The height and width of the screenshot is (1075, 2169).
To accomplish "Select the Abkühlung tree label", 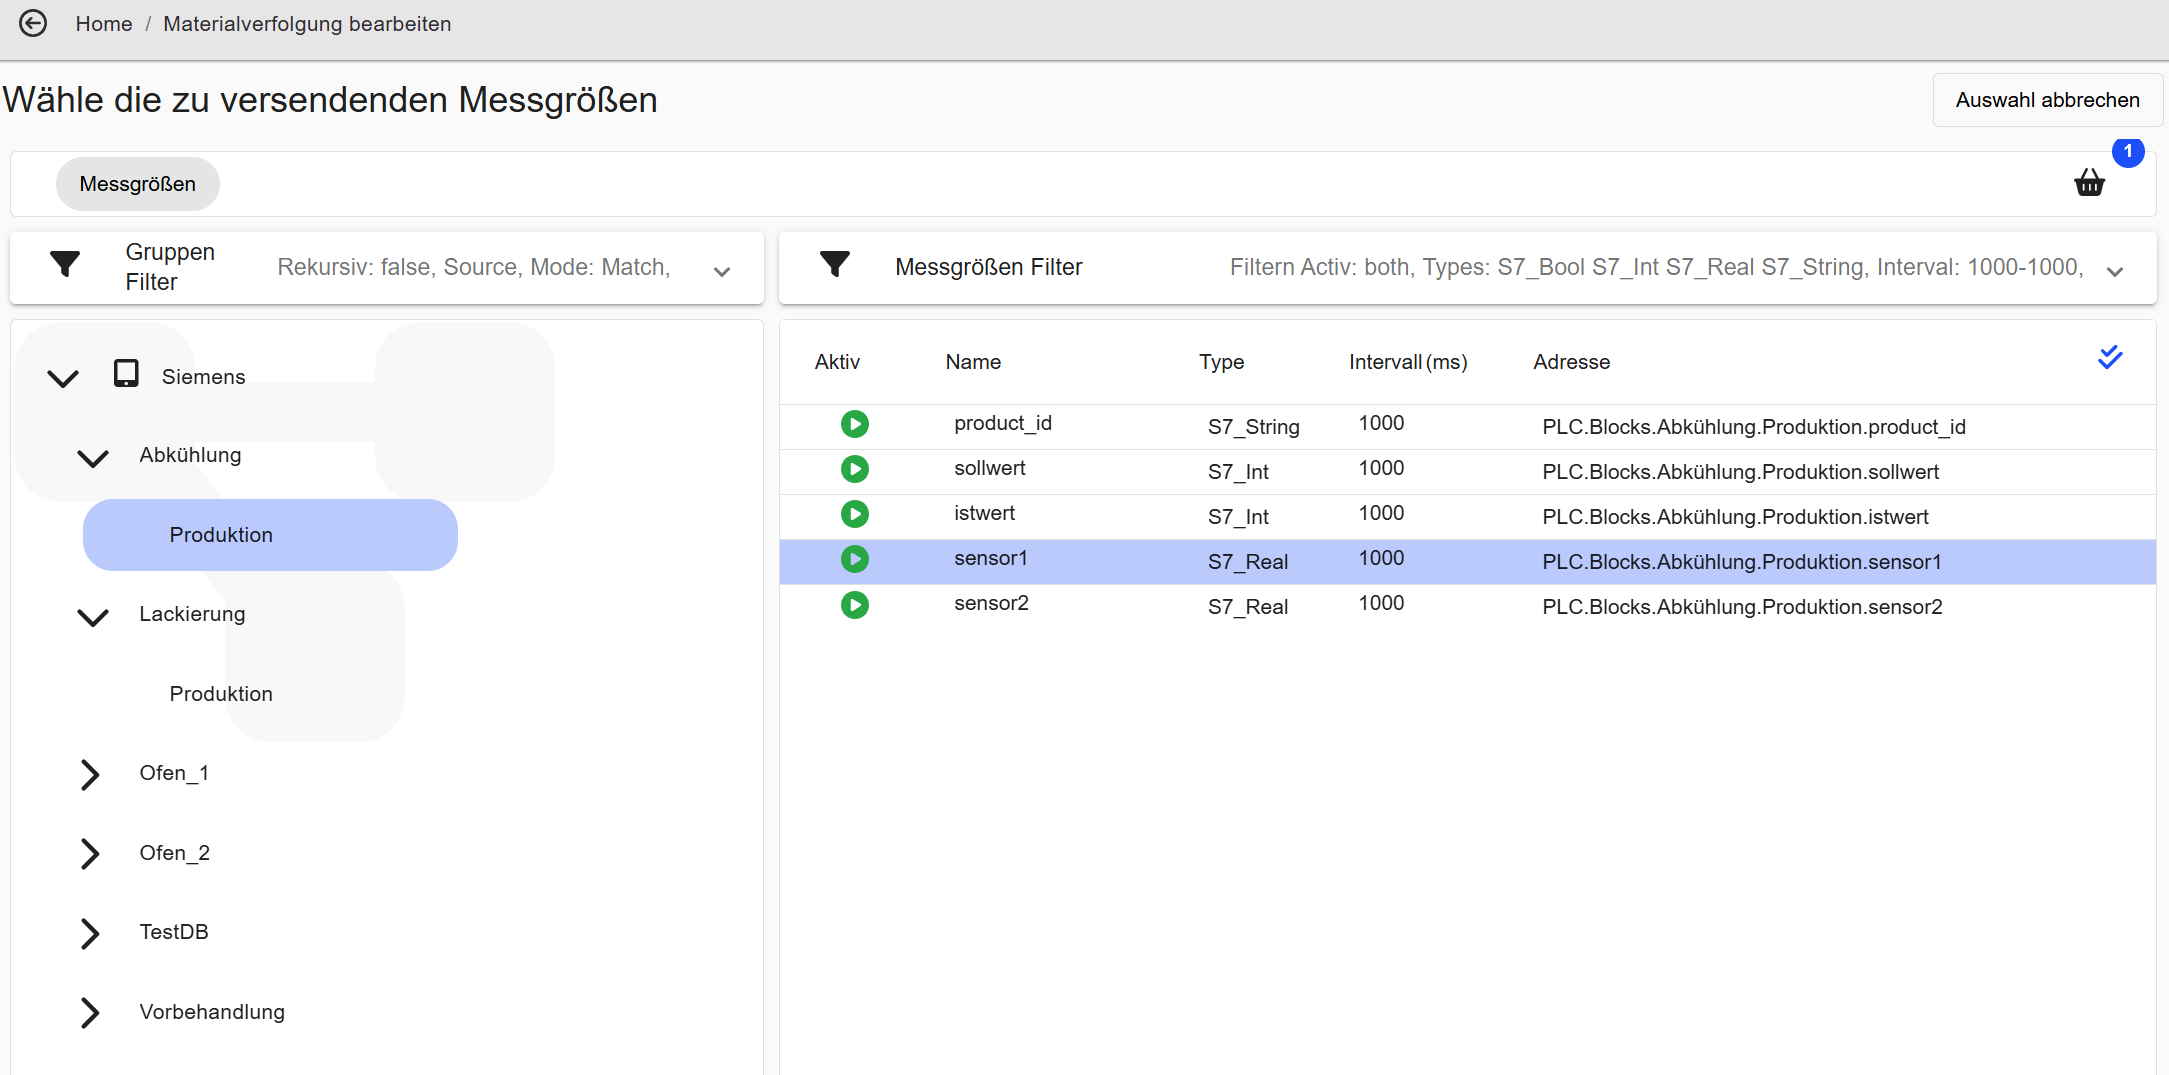I will [x=191, y=455].
